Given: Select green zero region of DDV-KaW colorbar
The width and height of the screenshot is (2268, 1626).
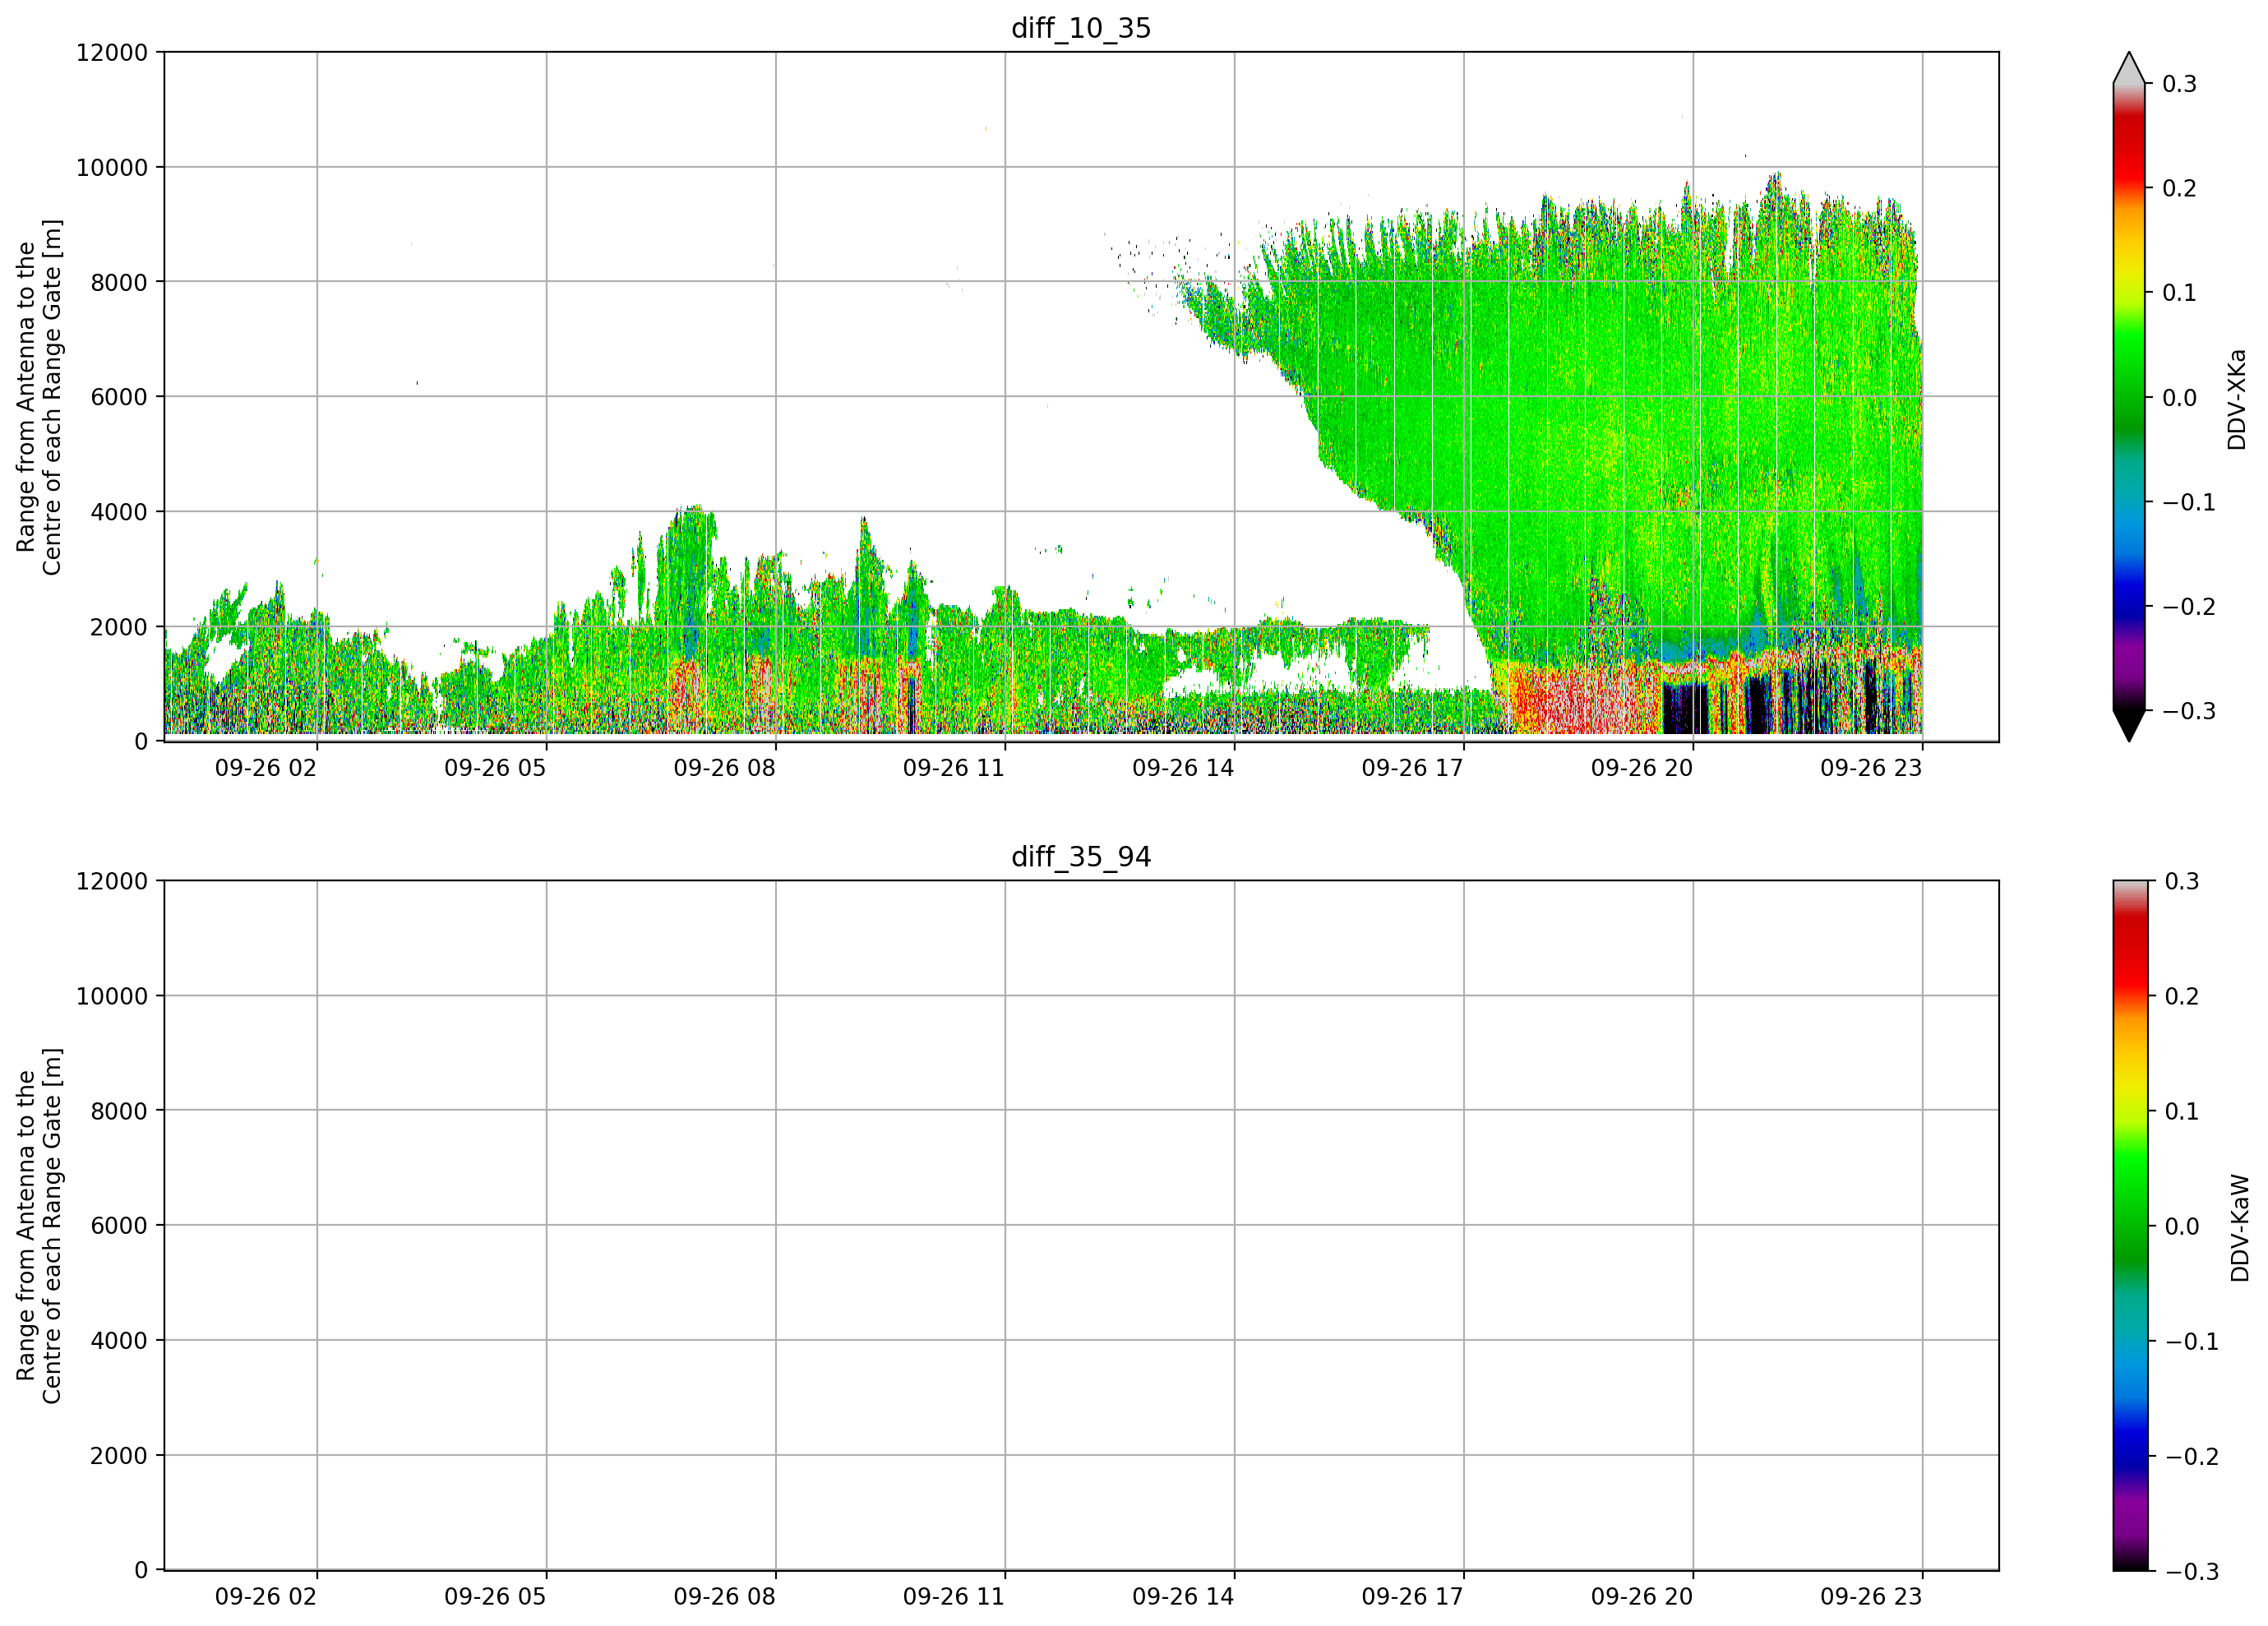Looking at the screenshot, I should [2129, 1226].
